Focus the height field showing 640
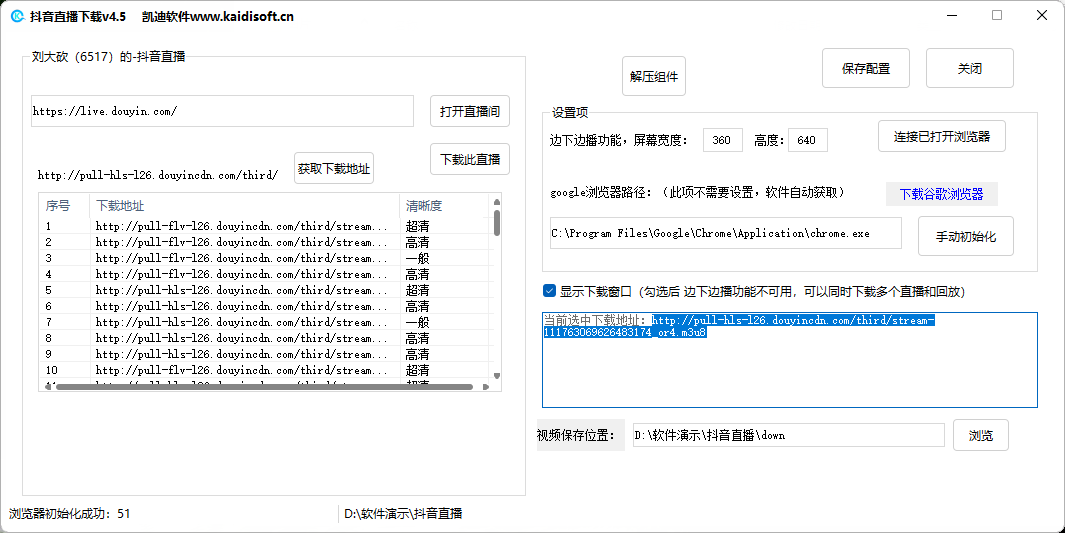The width and height of the screenshot is (1065, 533). tap(808, 140)
